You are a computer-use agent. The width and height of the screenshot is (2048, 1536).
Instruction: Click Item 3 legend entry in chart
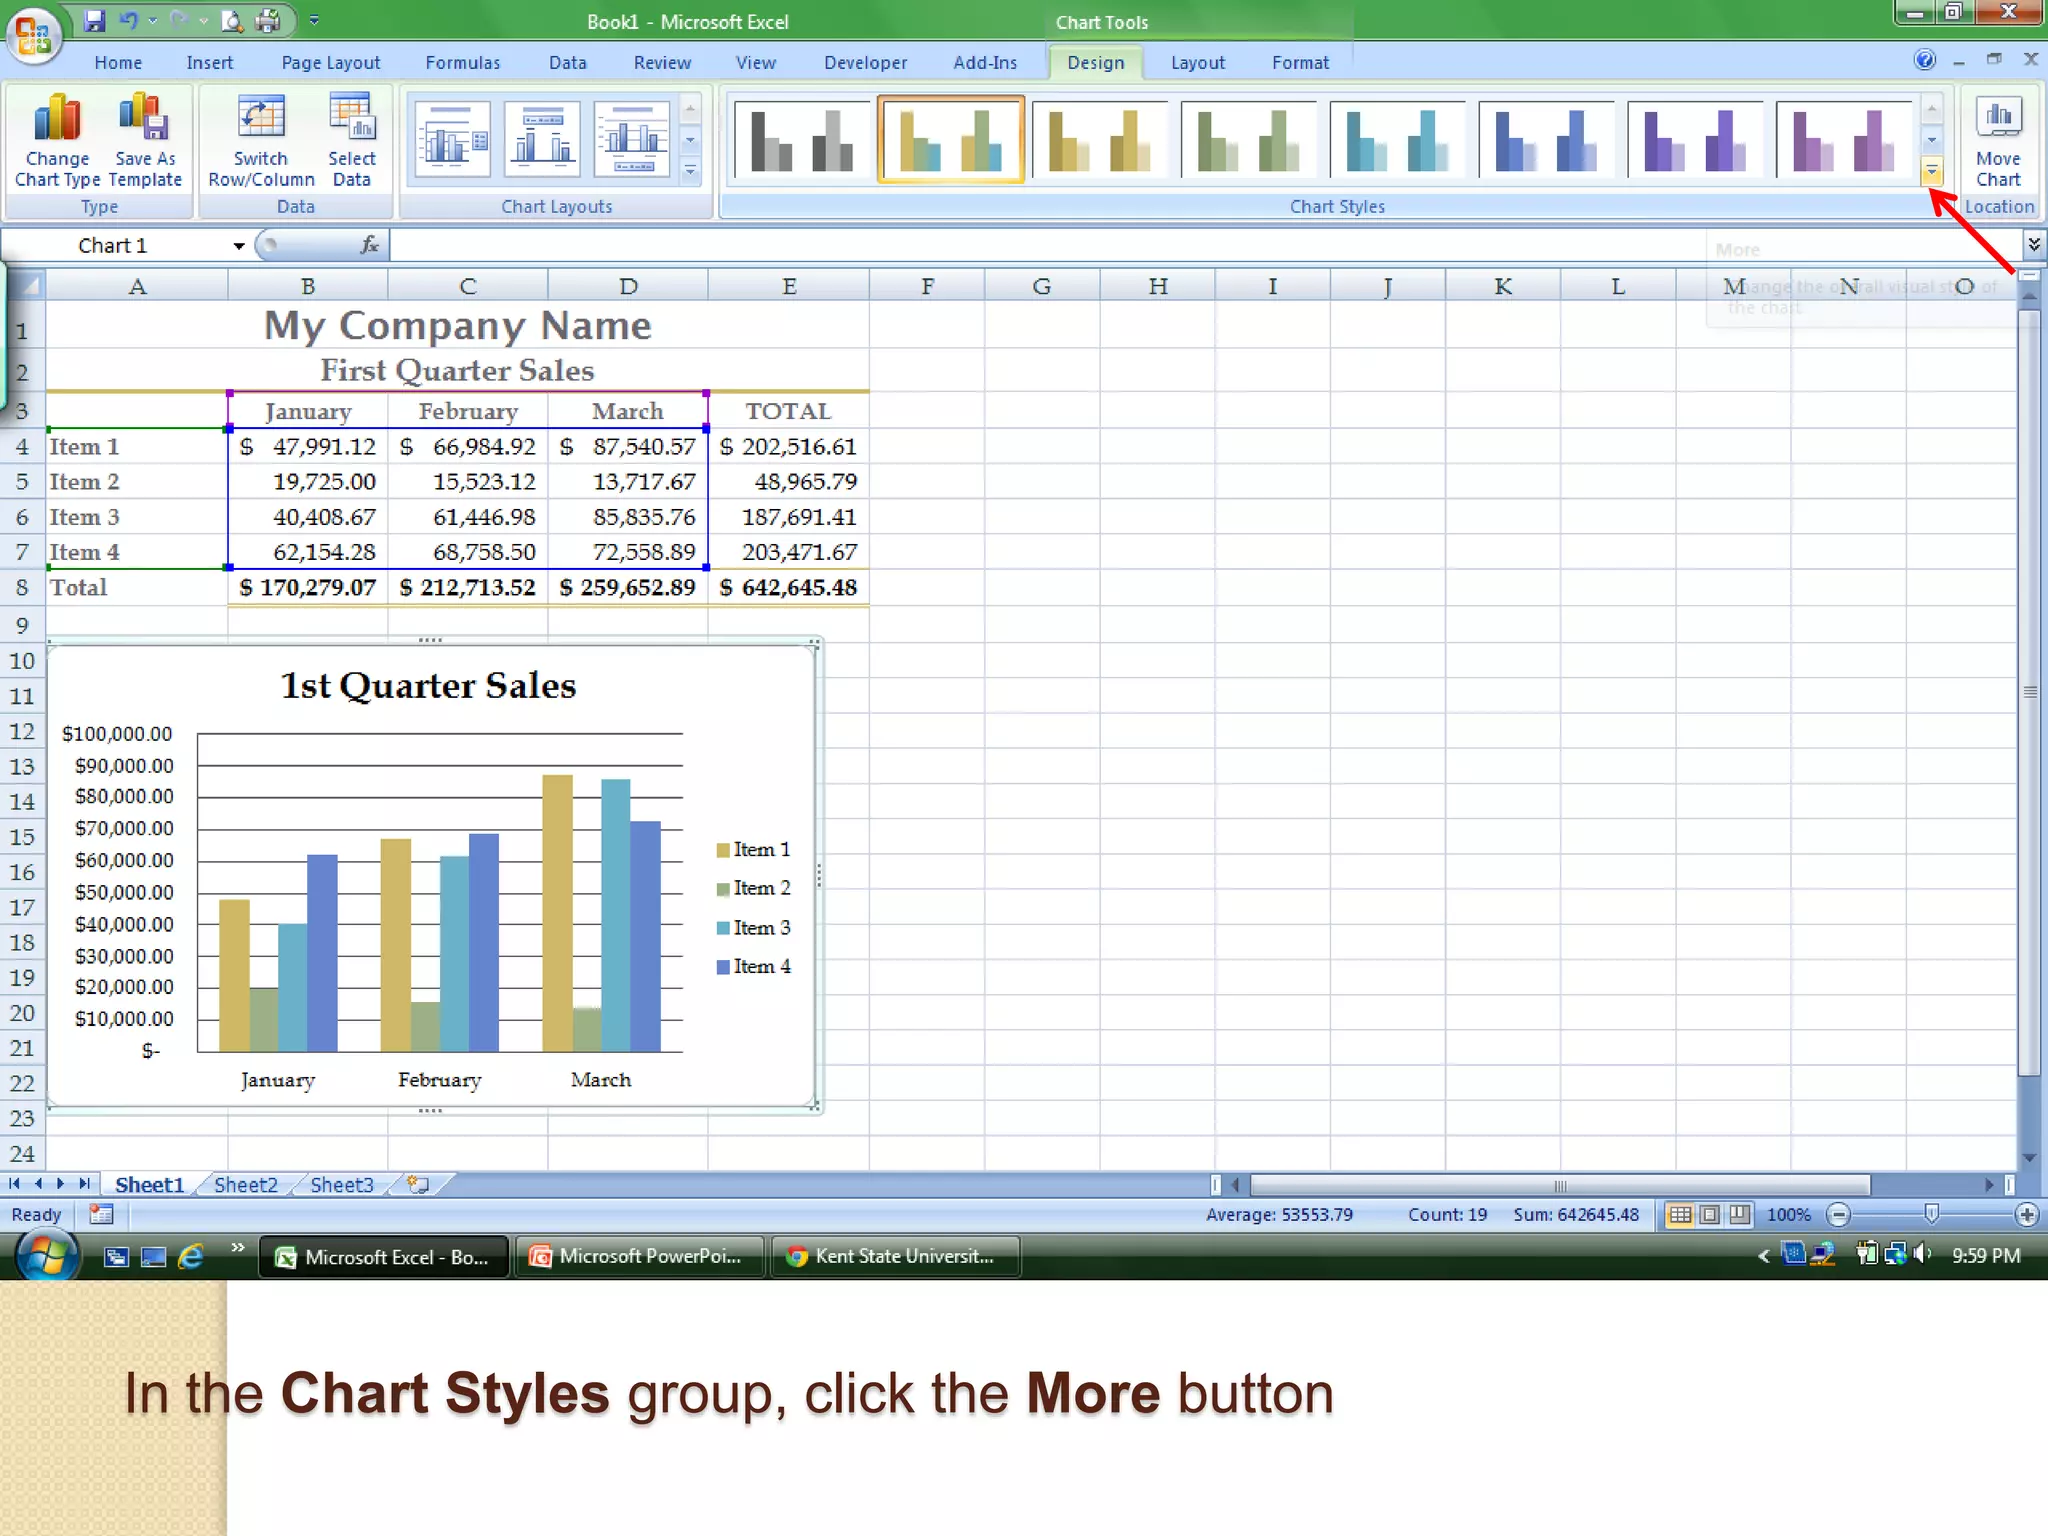753,927
